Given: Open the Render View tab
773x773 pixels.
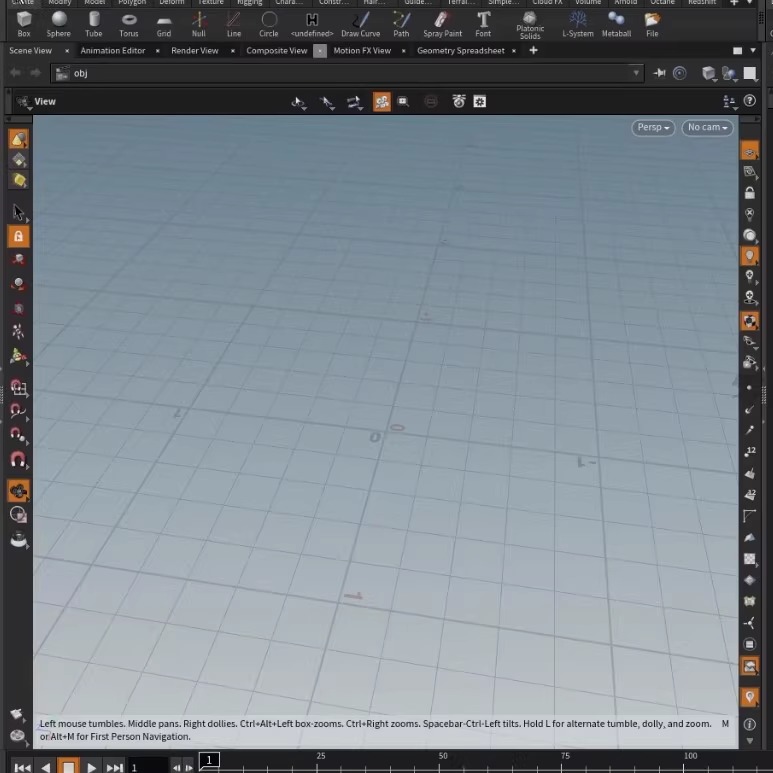Looking at the screenshot, I should tap(195, 51).
